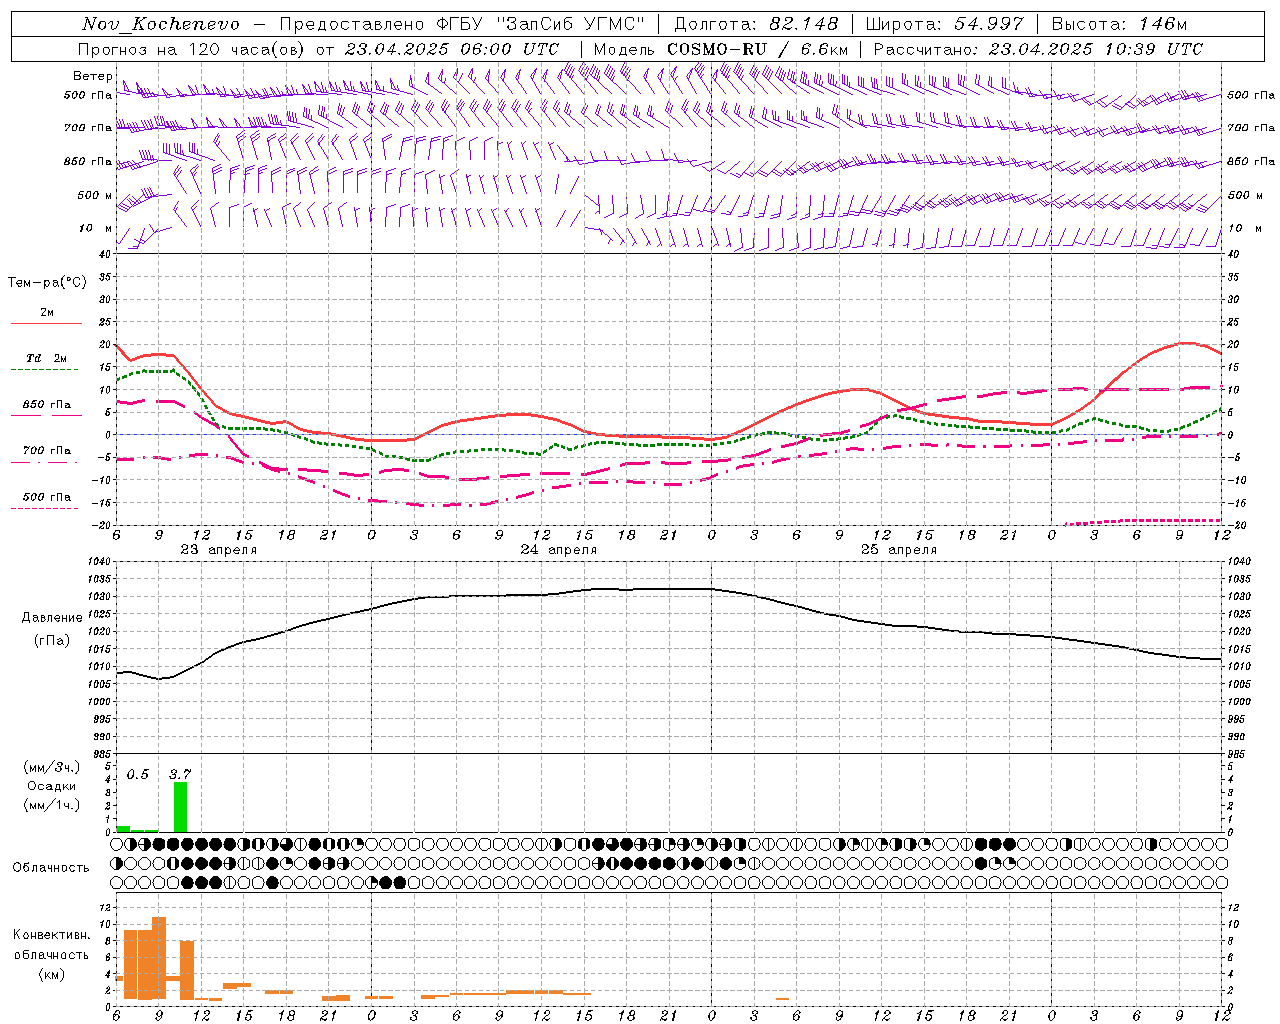1280x1024 pixels.
Task: Click the 3.7 precipitation value
Action: pos(179,774)
